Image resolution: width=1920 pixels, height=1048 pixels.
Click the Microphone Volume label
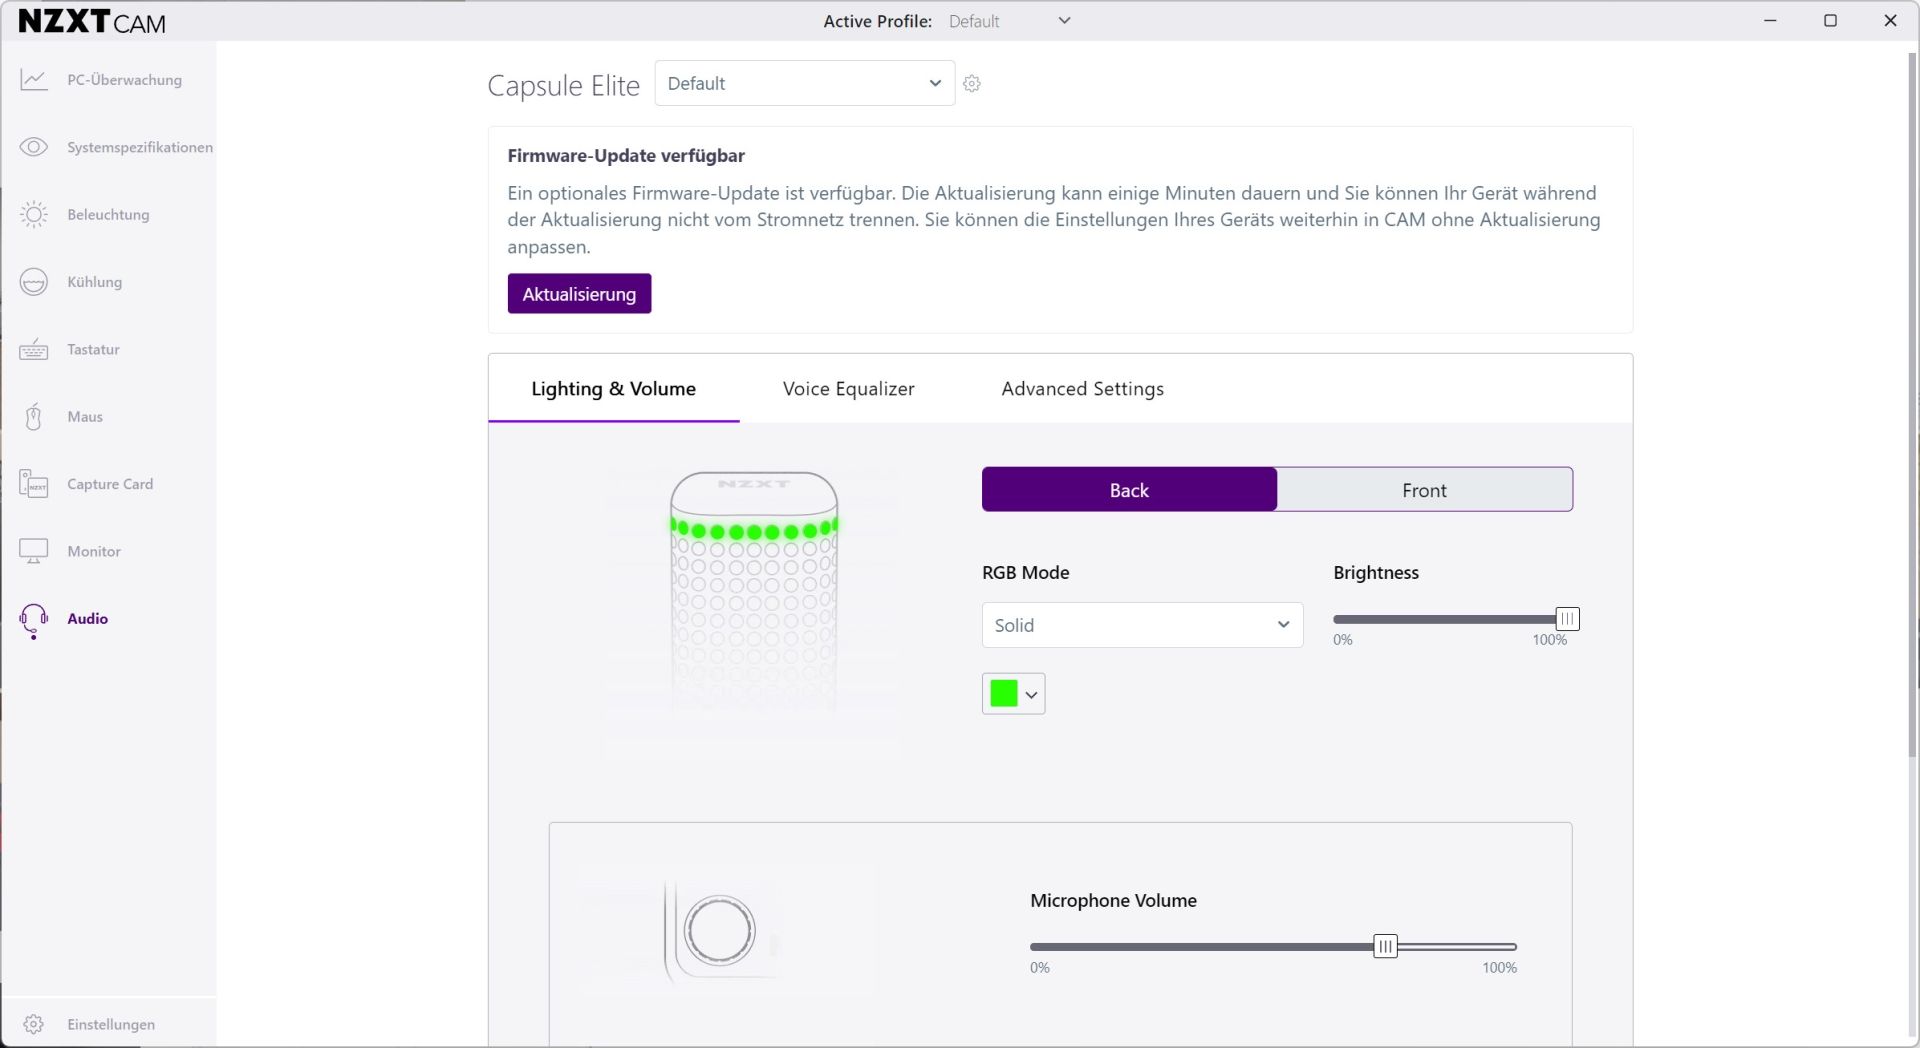1113,900
